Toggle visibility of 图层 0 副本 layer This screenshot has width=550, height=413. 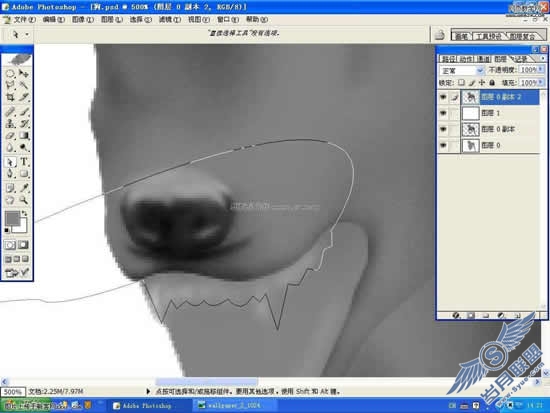443,129
